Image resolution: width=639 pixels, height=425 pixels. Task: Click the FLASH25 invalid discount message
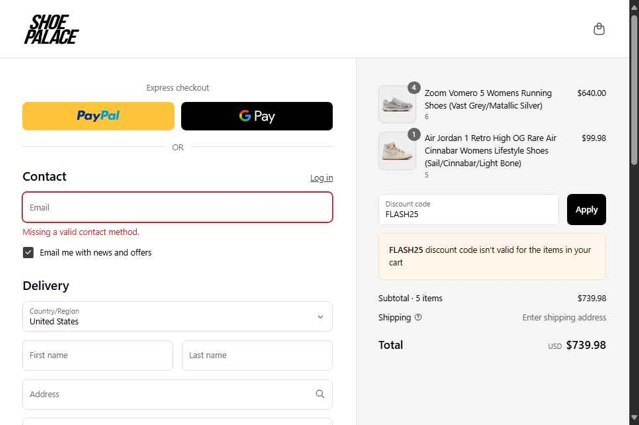(492, 256)
